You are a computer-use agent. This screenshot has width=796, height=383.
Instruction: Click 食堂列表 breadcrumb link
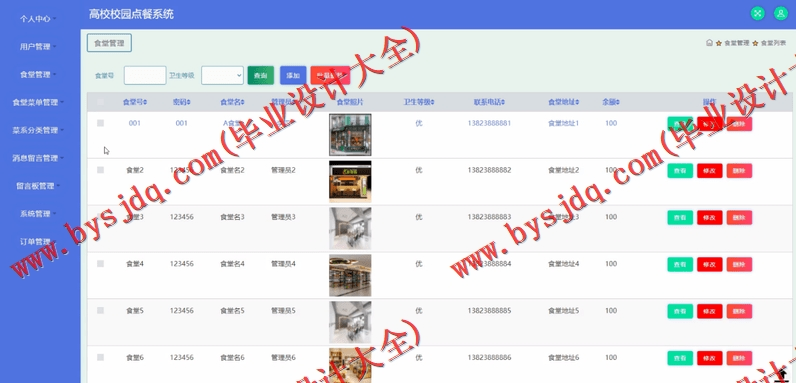tap(773, 43)
